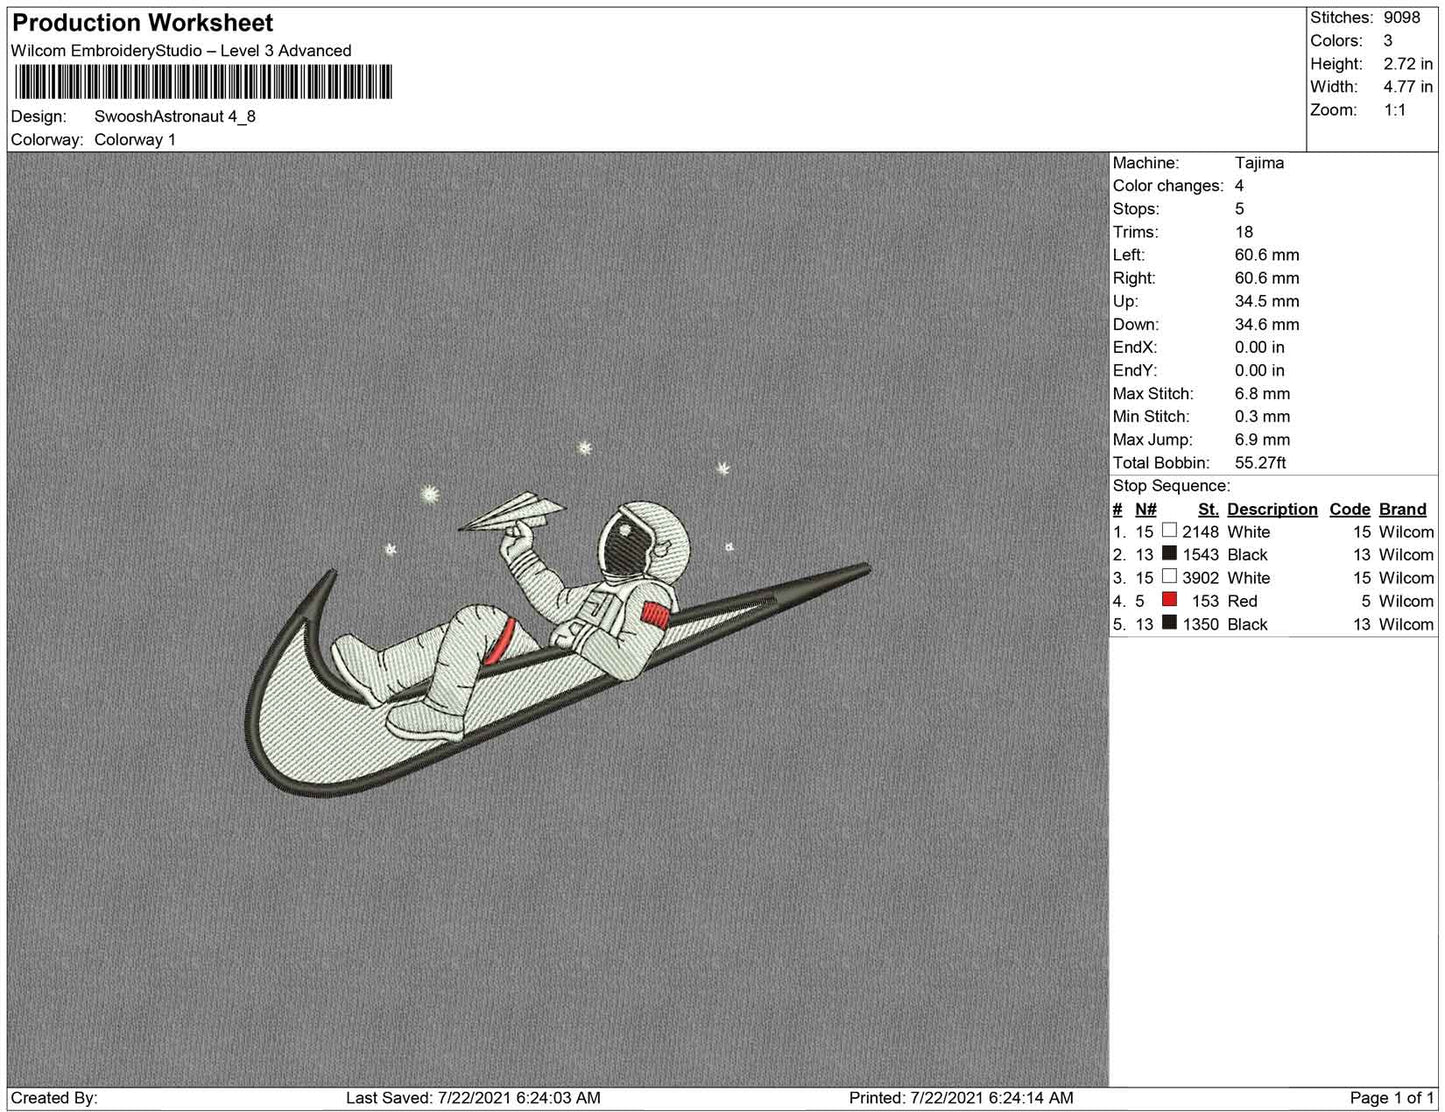Click the Stops value '5'
The image size is (1445, 1112).
point(1239,209)
